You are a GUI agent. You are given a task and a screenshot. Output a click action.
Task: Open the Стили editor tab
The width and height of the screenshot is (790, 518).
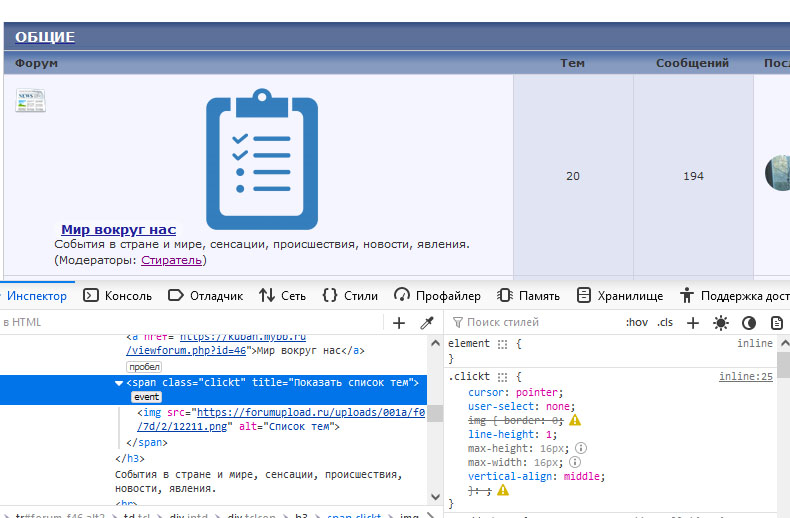coord(350,296)
